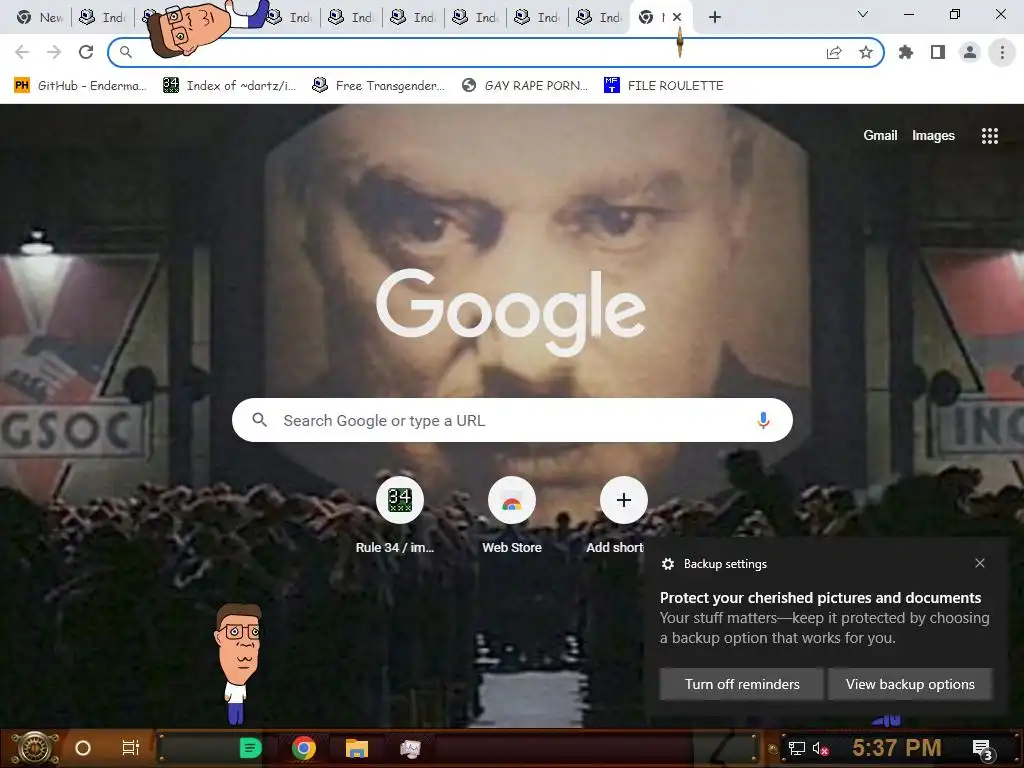Open Task View on the taskbar

131,748
